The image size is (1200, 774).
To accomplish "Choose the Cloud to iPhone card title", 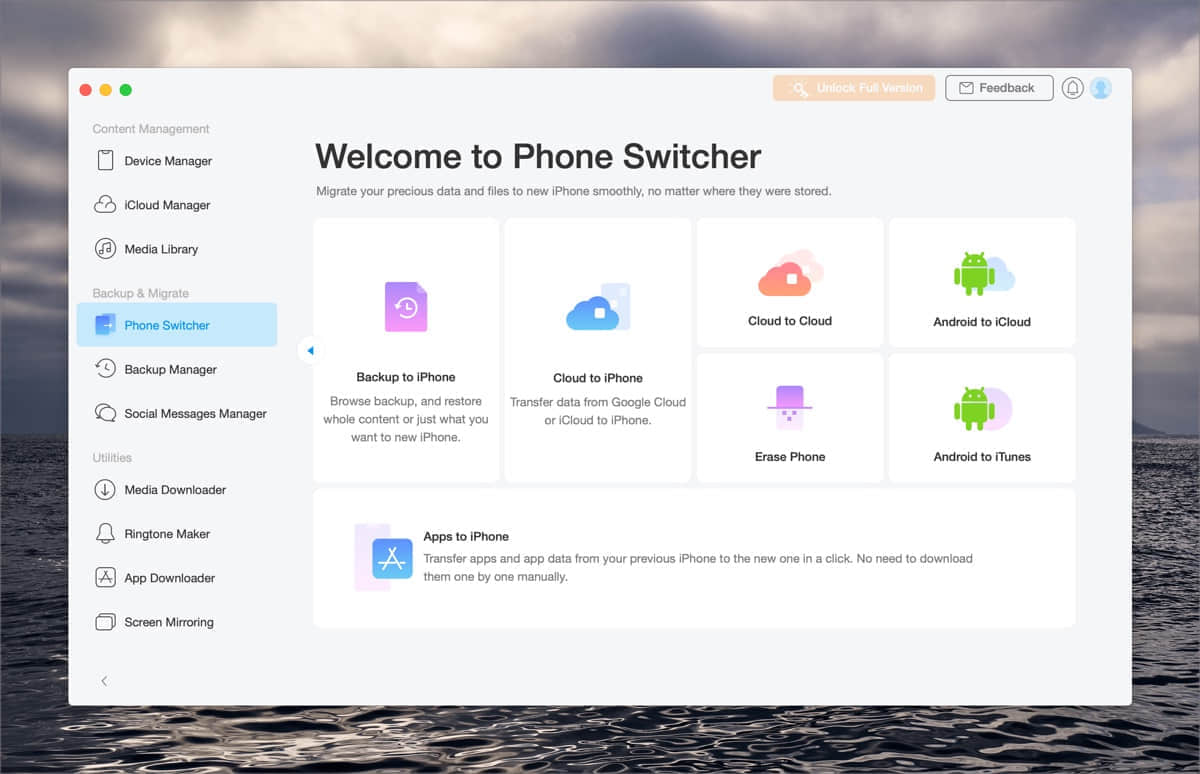I will pos(598,378).
